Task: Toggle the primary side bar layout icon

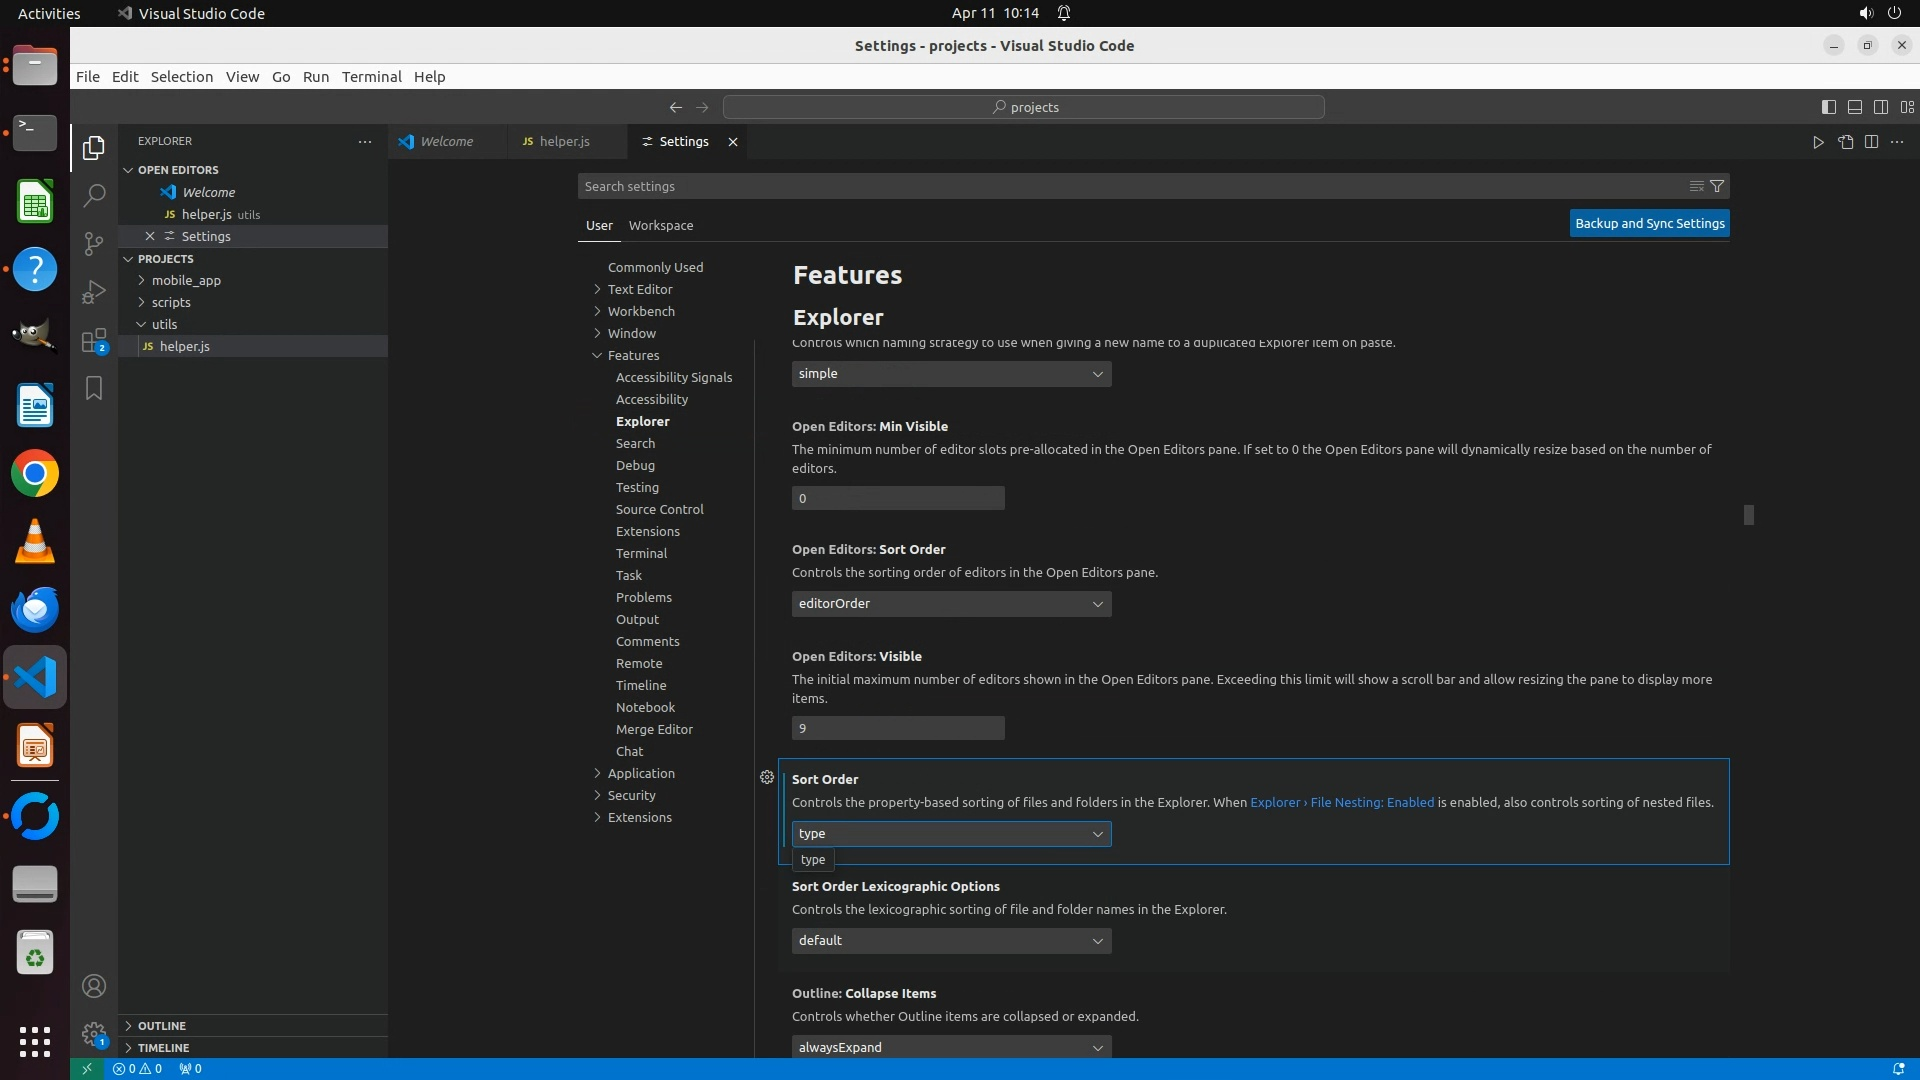Action: [1828, 107]
